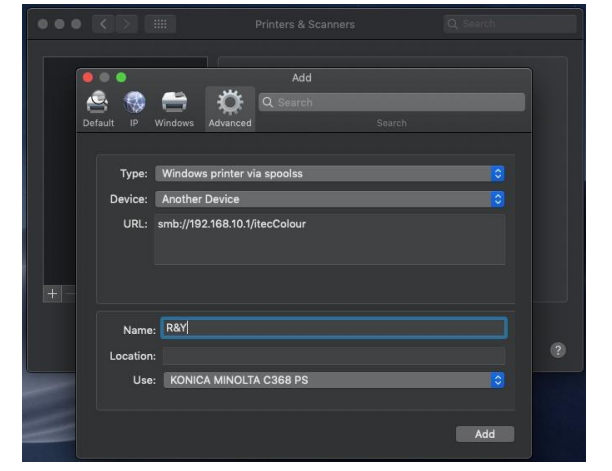Click the show all grid icon
Viewport: 612px width, 471px height.
click(x=160, y=23)
